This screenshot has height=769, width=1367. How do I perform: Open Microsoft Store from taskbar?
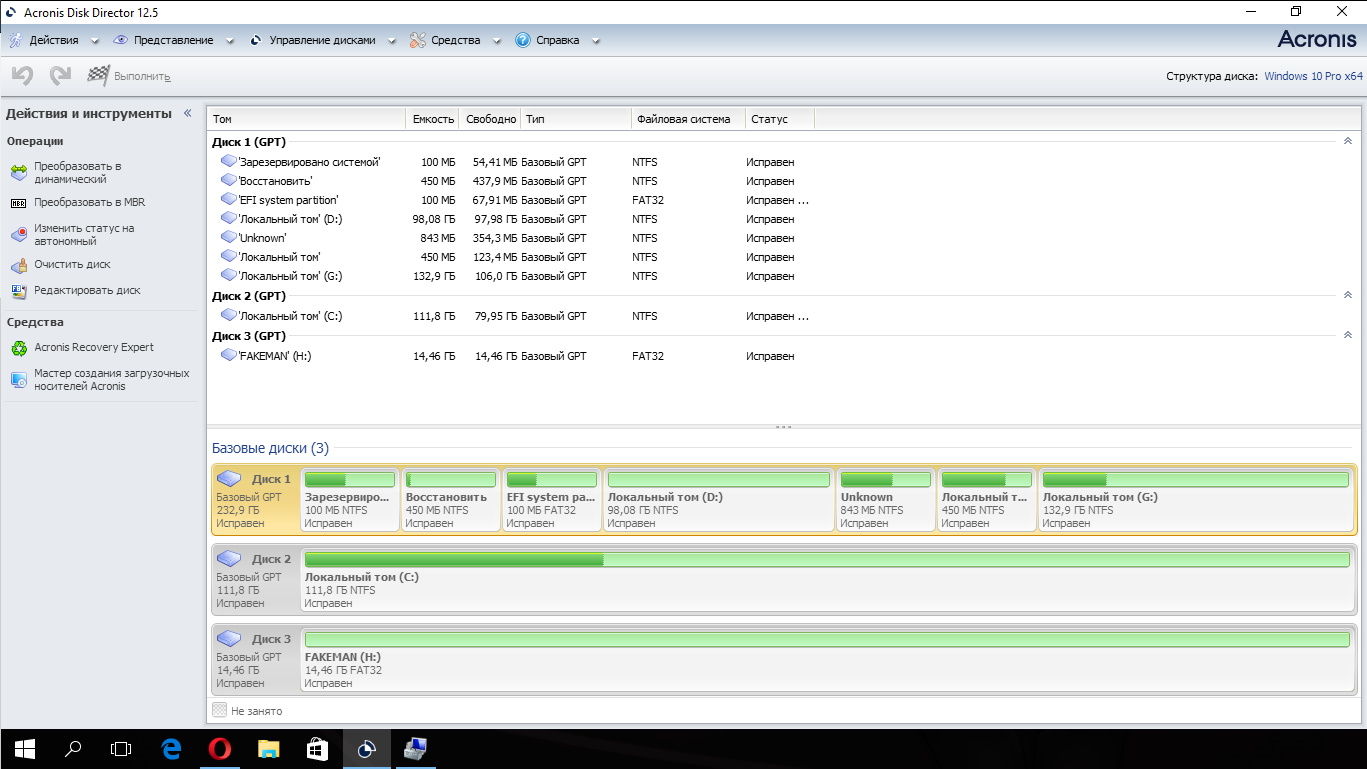pos(317,747)
